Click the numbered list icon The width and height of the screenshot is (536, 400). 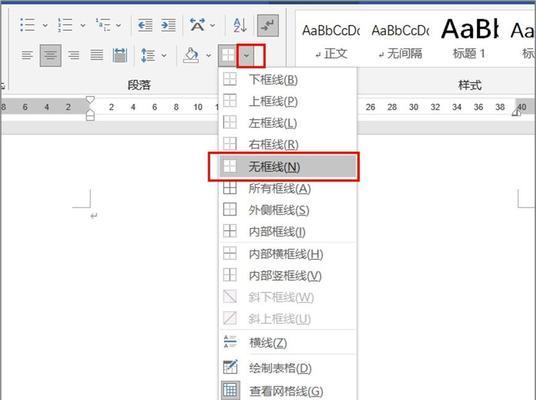[x=65, y=25]
